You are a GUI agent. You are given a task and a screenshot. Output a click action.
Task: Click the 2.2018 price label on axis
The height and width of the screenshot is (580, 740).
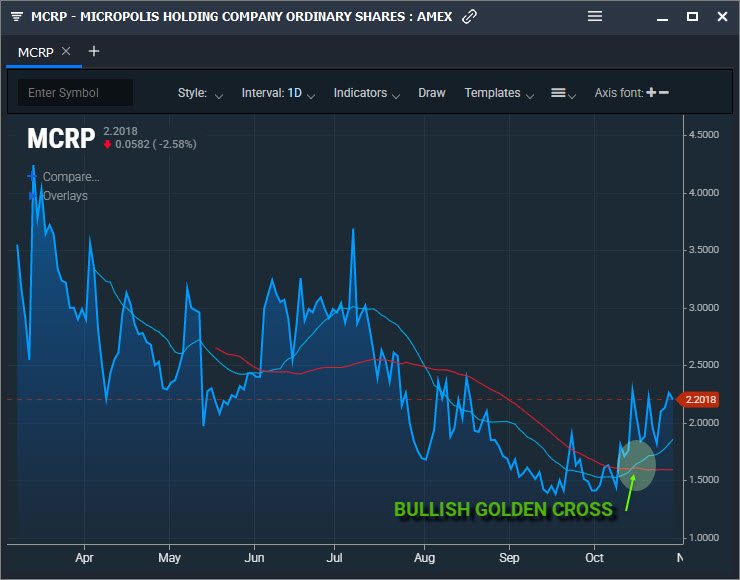coord(700,400)
